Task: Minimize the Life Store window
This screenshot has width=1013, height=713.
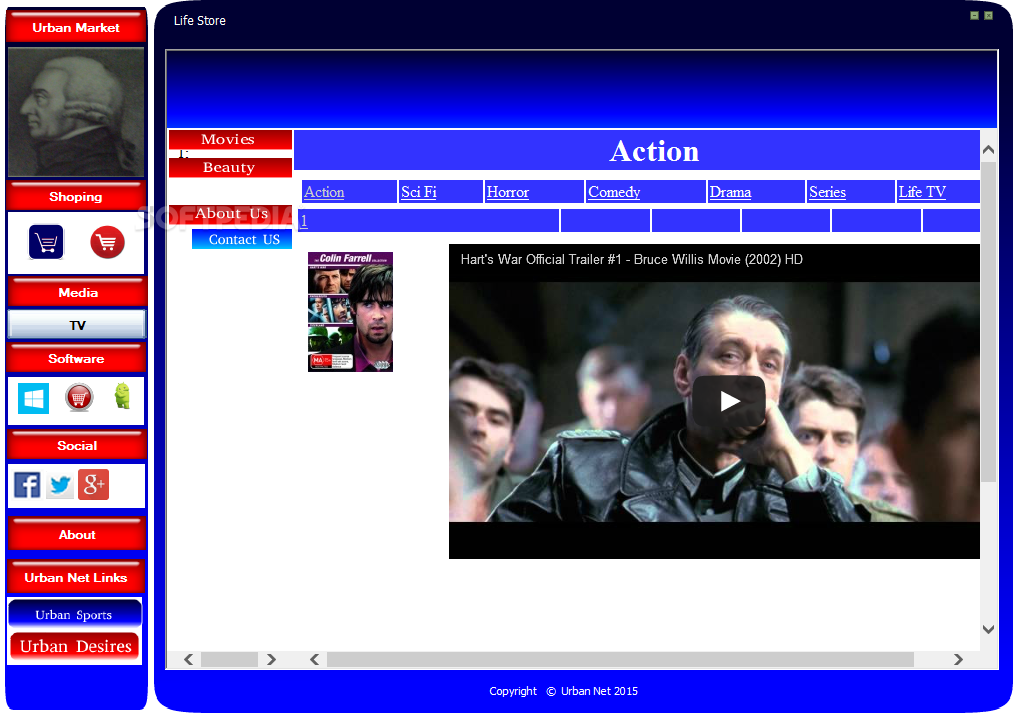Action: pos(974,16)
